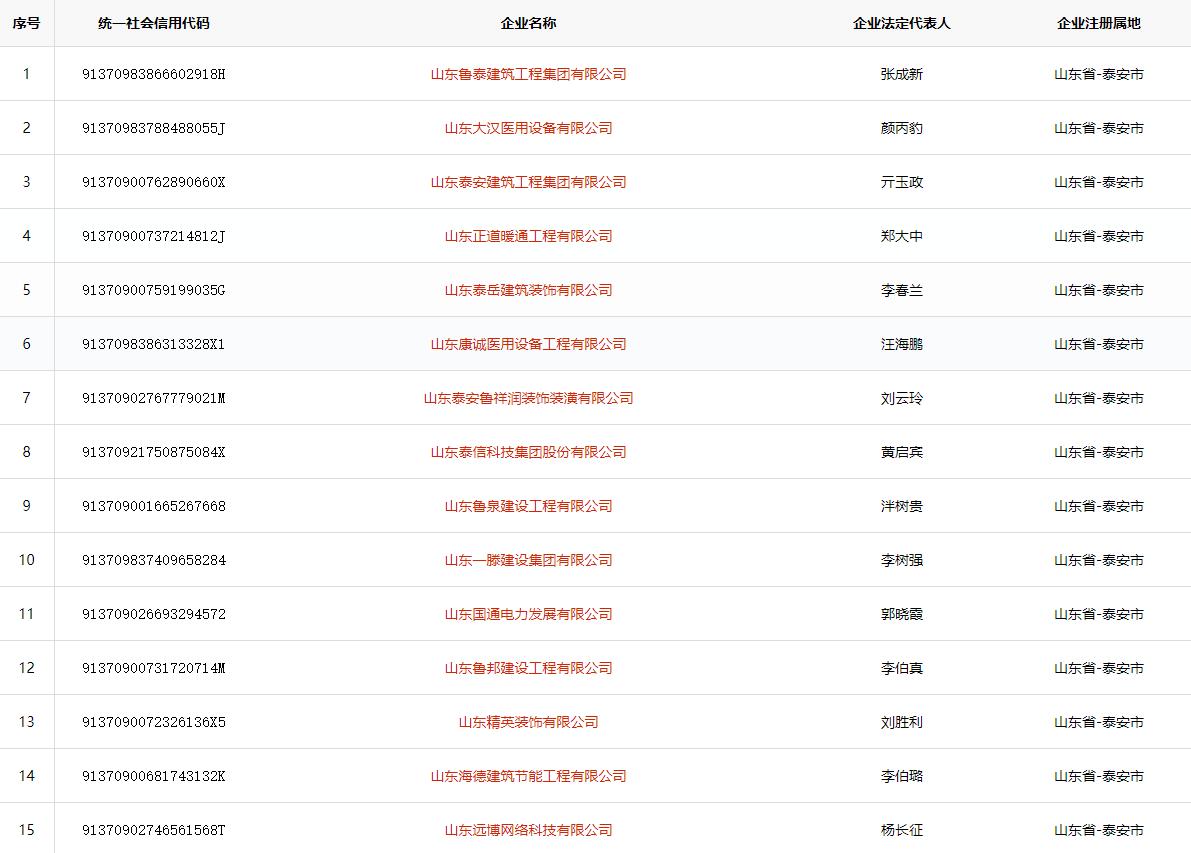The image size is (1191, 853).
Task: Click 山东精英装饰有限公司 company name
Action: click(x=528, y=722)
